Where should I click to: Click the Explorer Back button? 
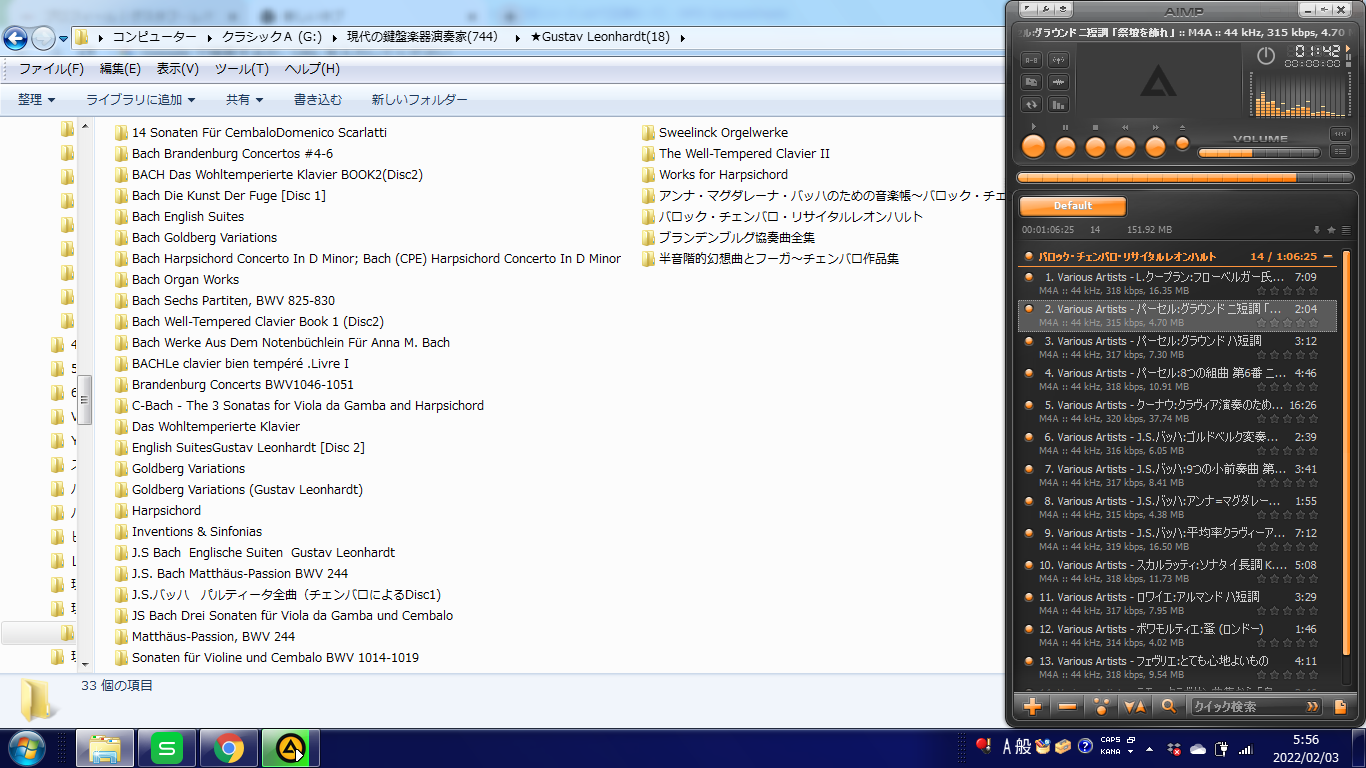pos(16,38)
